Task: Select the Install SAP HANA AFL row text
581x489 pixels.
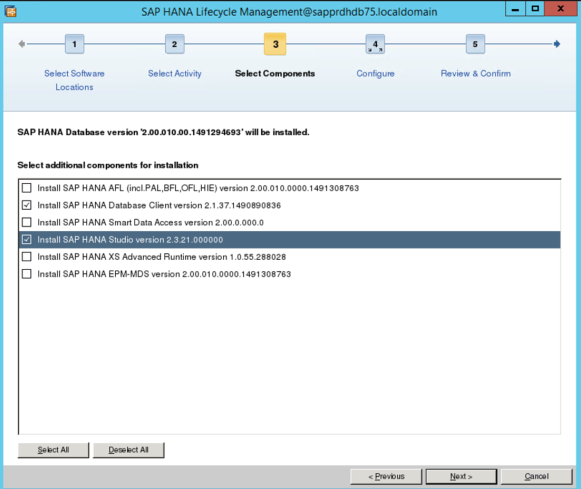Action: coord(198,188)
